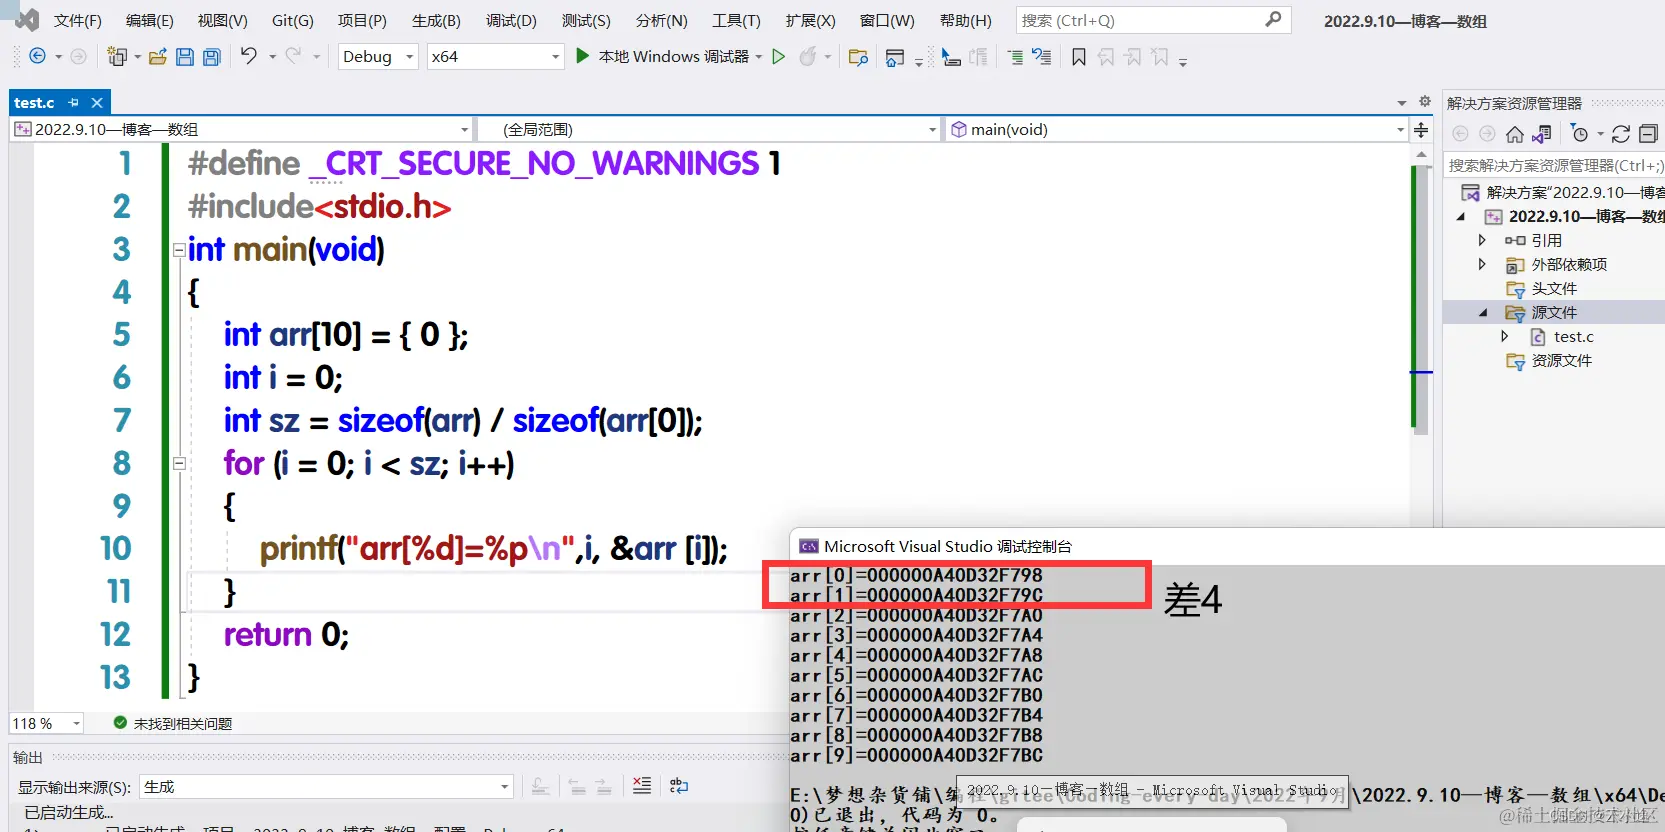Open the 118 % zoom level dropdown

46,723
